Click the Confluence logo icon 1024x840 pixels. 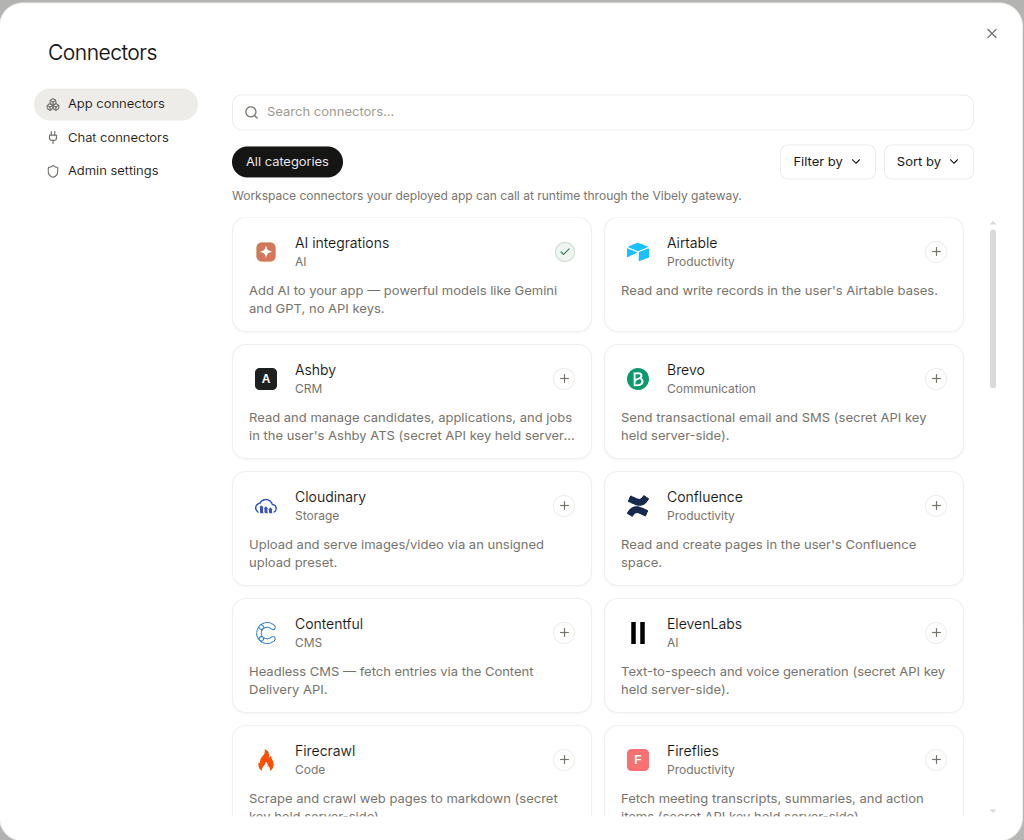pos(638,506)
